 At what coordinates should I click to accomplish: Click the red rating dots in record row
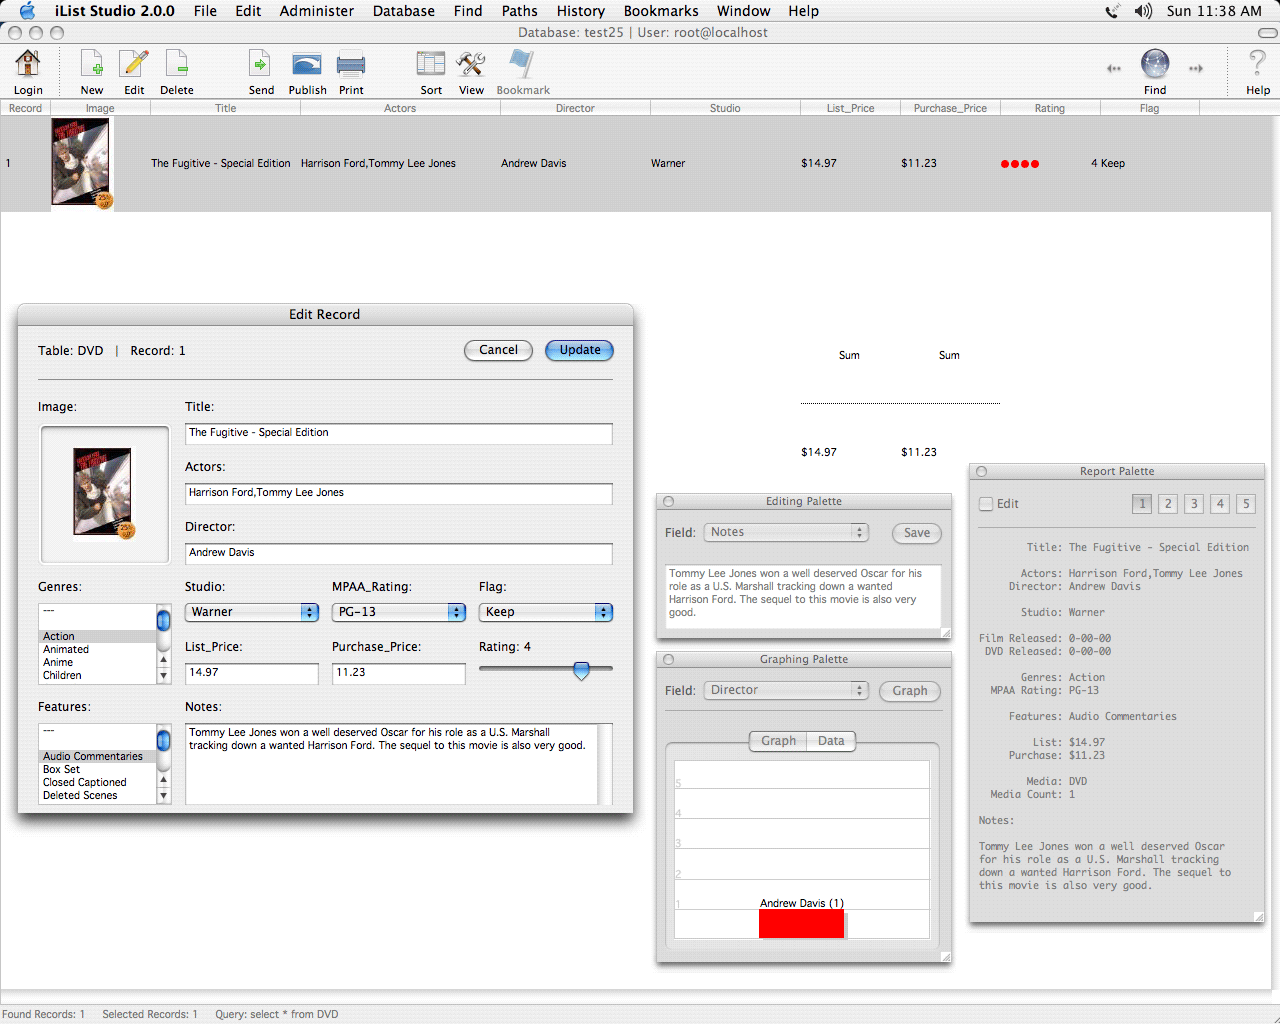point(1020,164)
